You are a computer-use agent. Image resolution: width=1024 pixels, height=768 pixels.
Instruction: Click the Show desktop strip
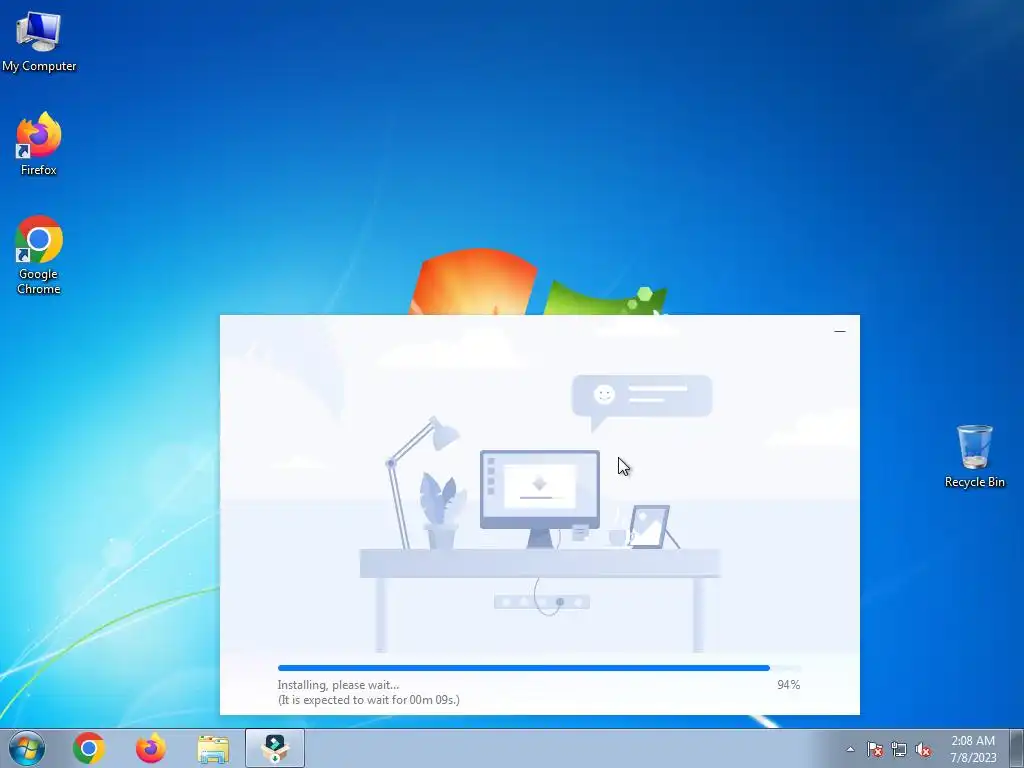(1017, 748)
